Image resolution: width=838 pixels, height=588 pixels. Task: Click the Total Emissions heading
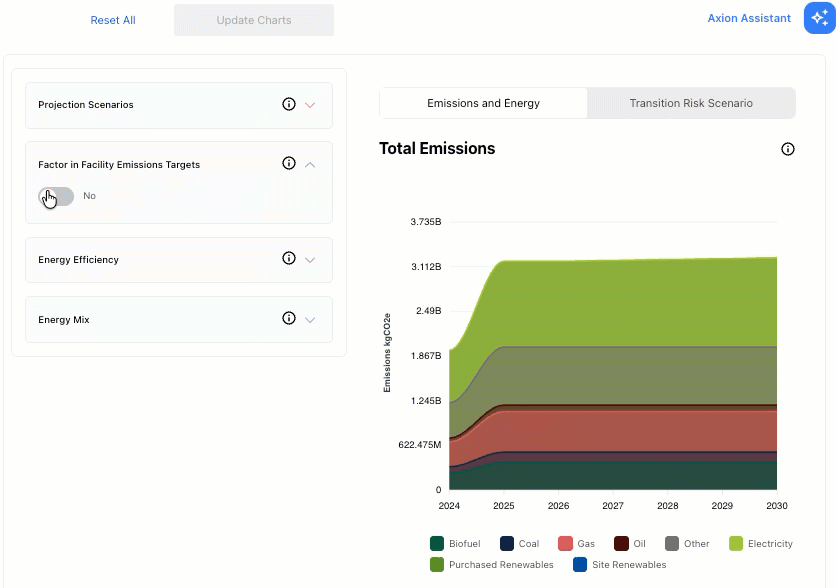coord(437,149)
